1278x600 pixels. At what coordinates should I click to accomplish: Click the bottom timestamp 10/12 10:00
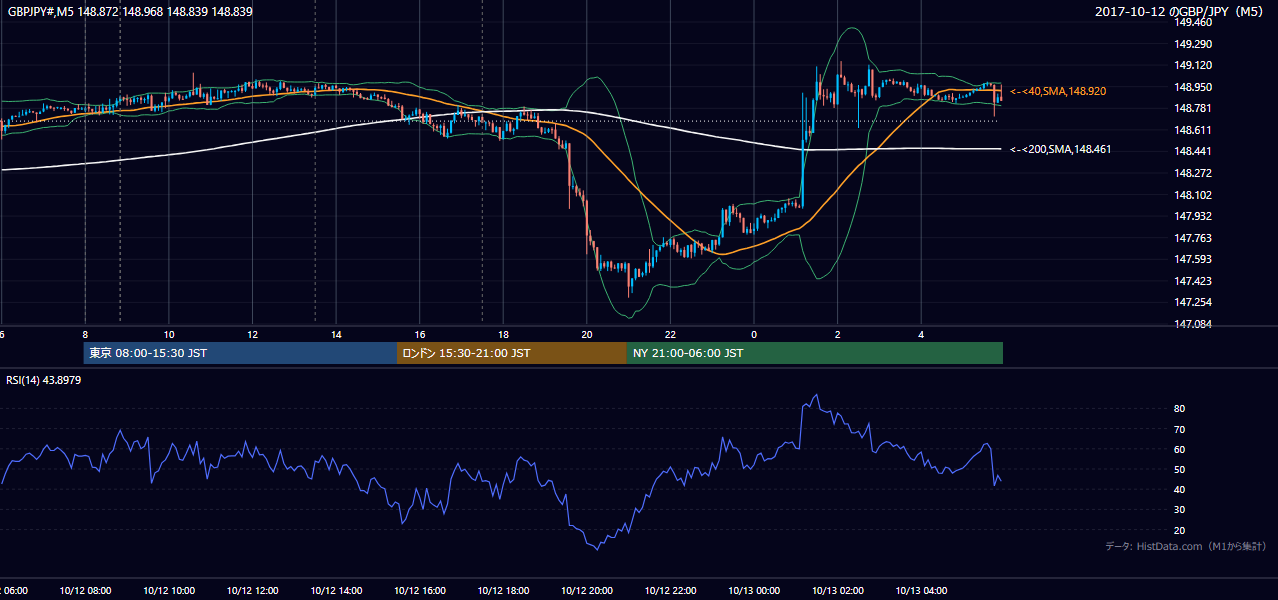[168, 591]
